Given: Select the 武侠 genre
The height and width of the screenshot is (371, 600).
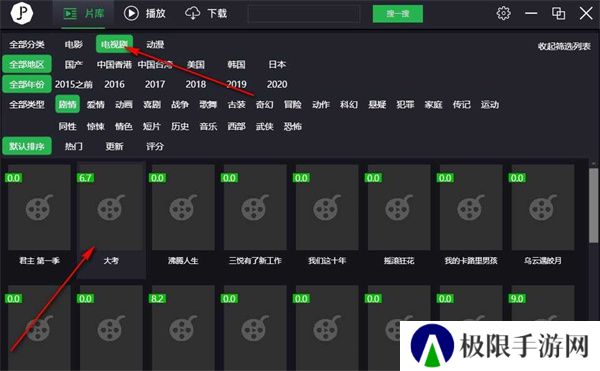Looking at the screenshot, I should point(264,126).
